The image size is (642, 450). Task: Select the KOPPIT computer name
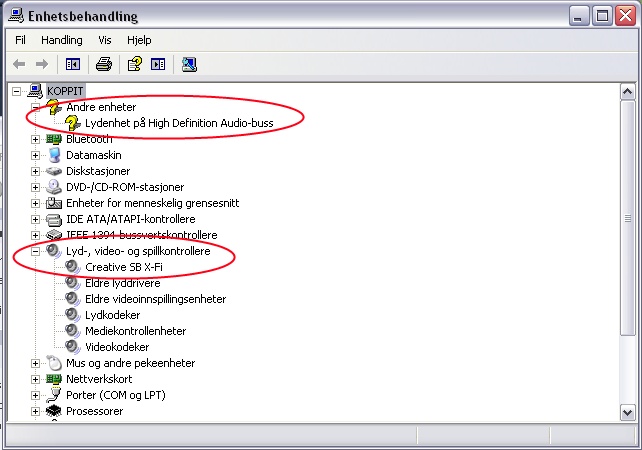point(65,91)
